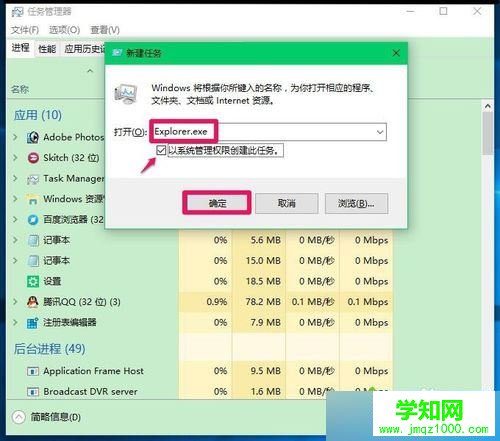
Task: Click 15.0 MB memory cell
Action: click(263, 260)
